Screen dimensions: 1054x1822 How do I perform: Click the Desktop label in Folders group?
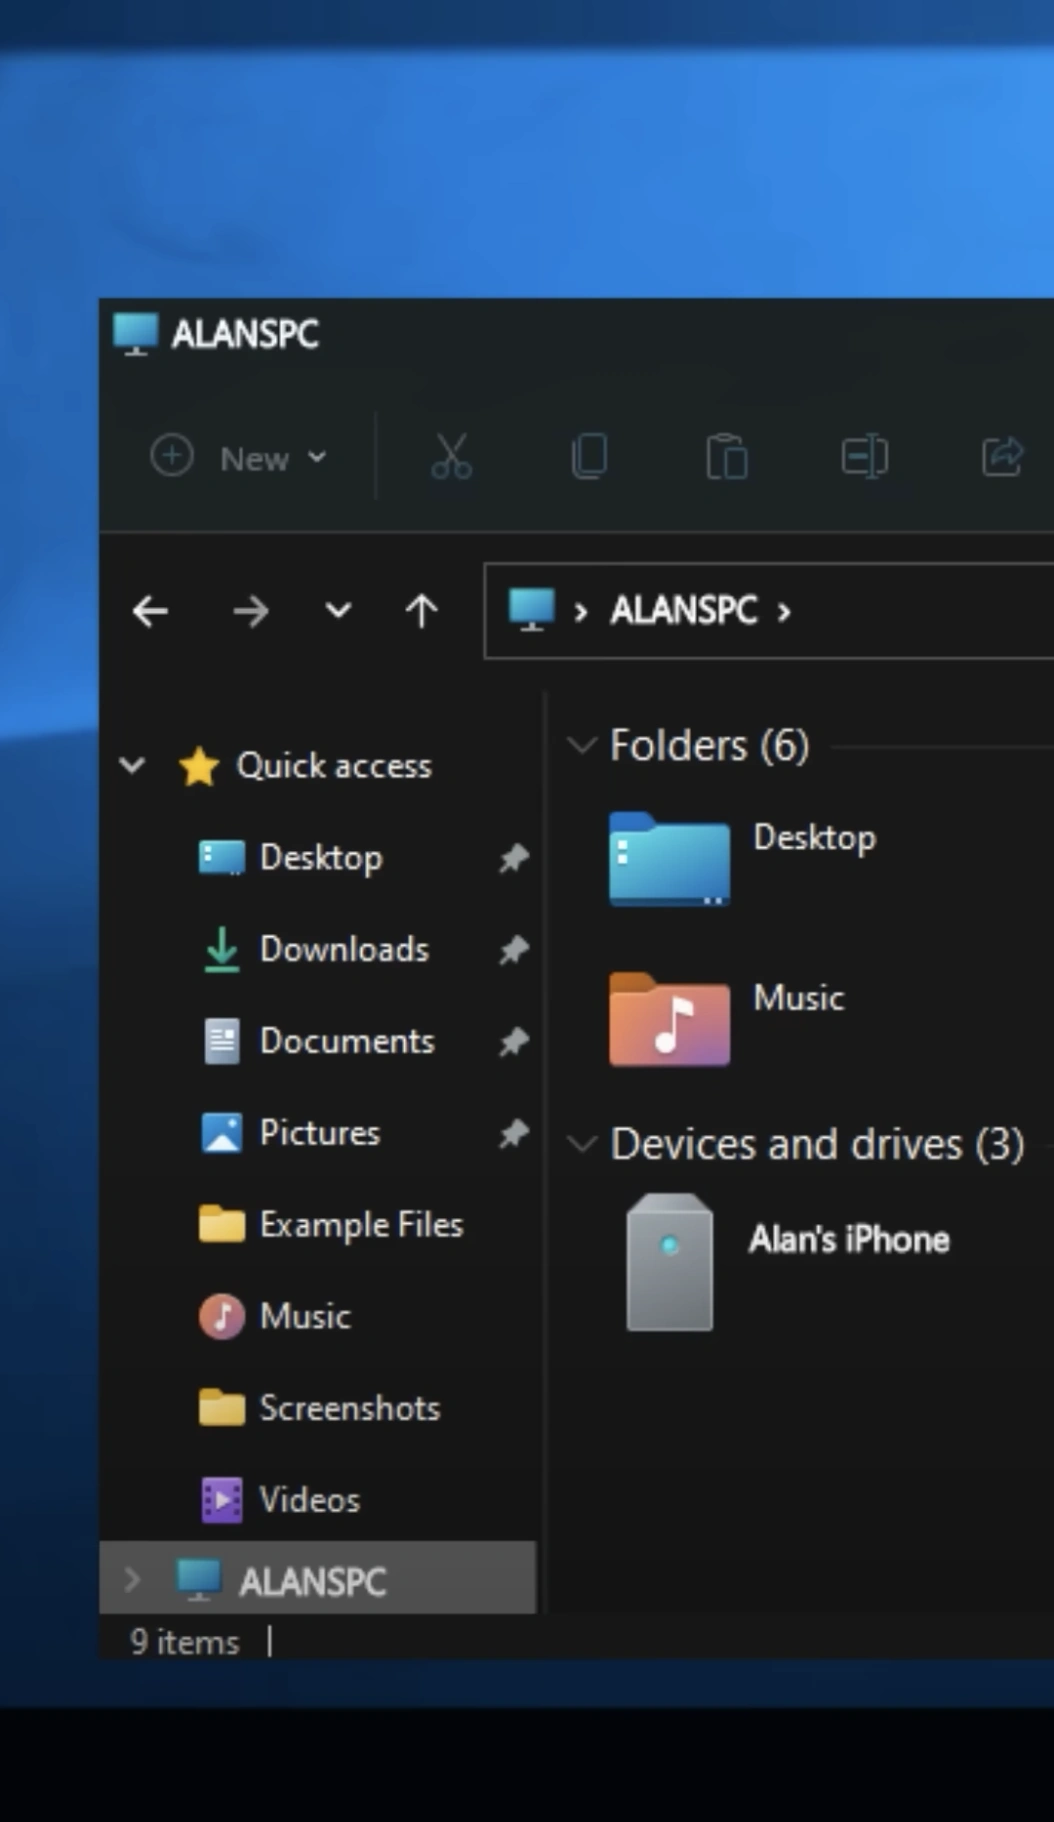click(814, 838)
